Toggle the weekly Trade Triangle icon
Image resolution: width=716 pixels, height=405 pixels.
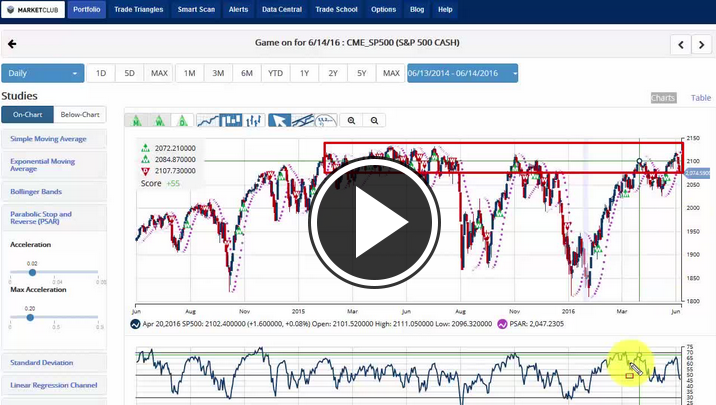[159, 121]
